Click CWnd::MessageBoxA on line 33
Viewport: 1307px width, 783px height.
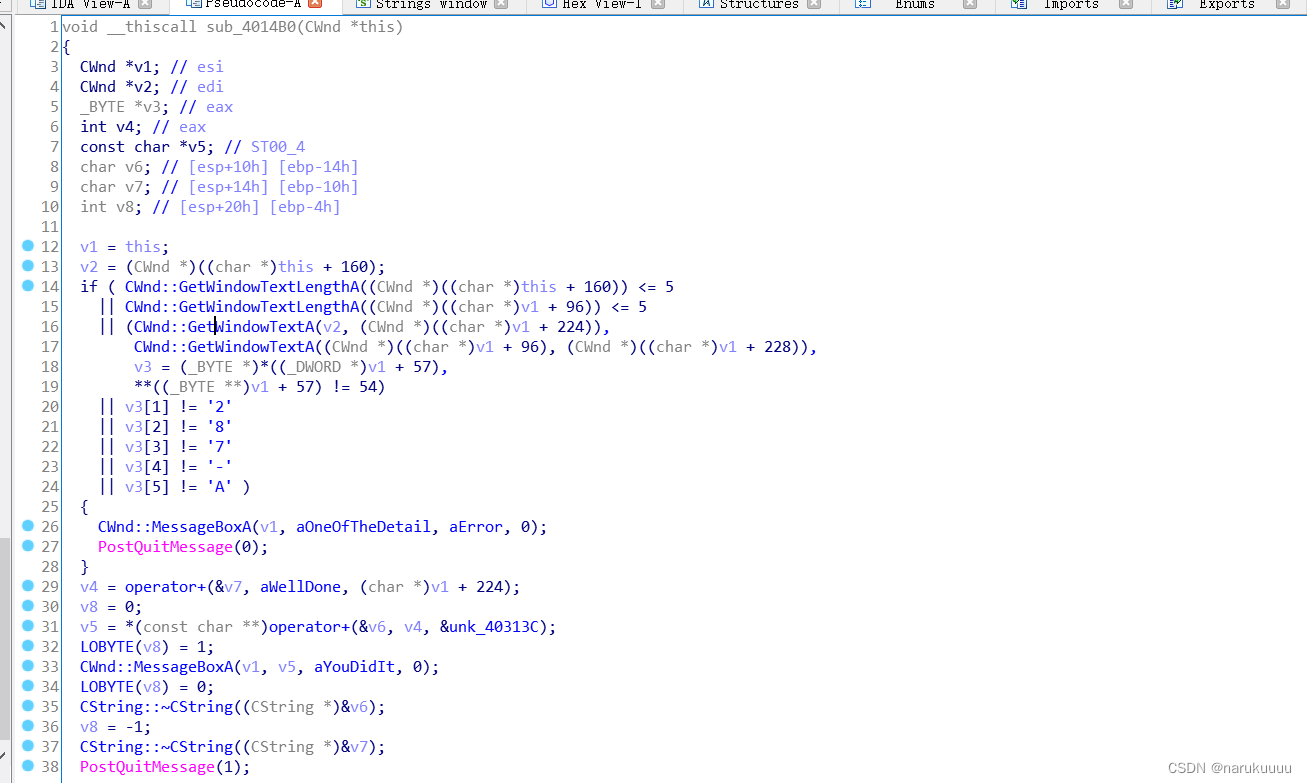click(157, 667)
